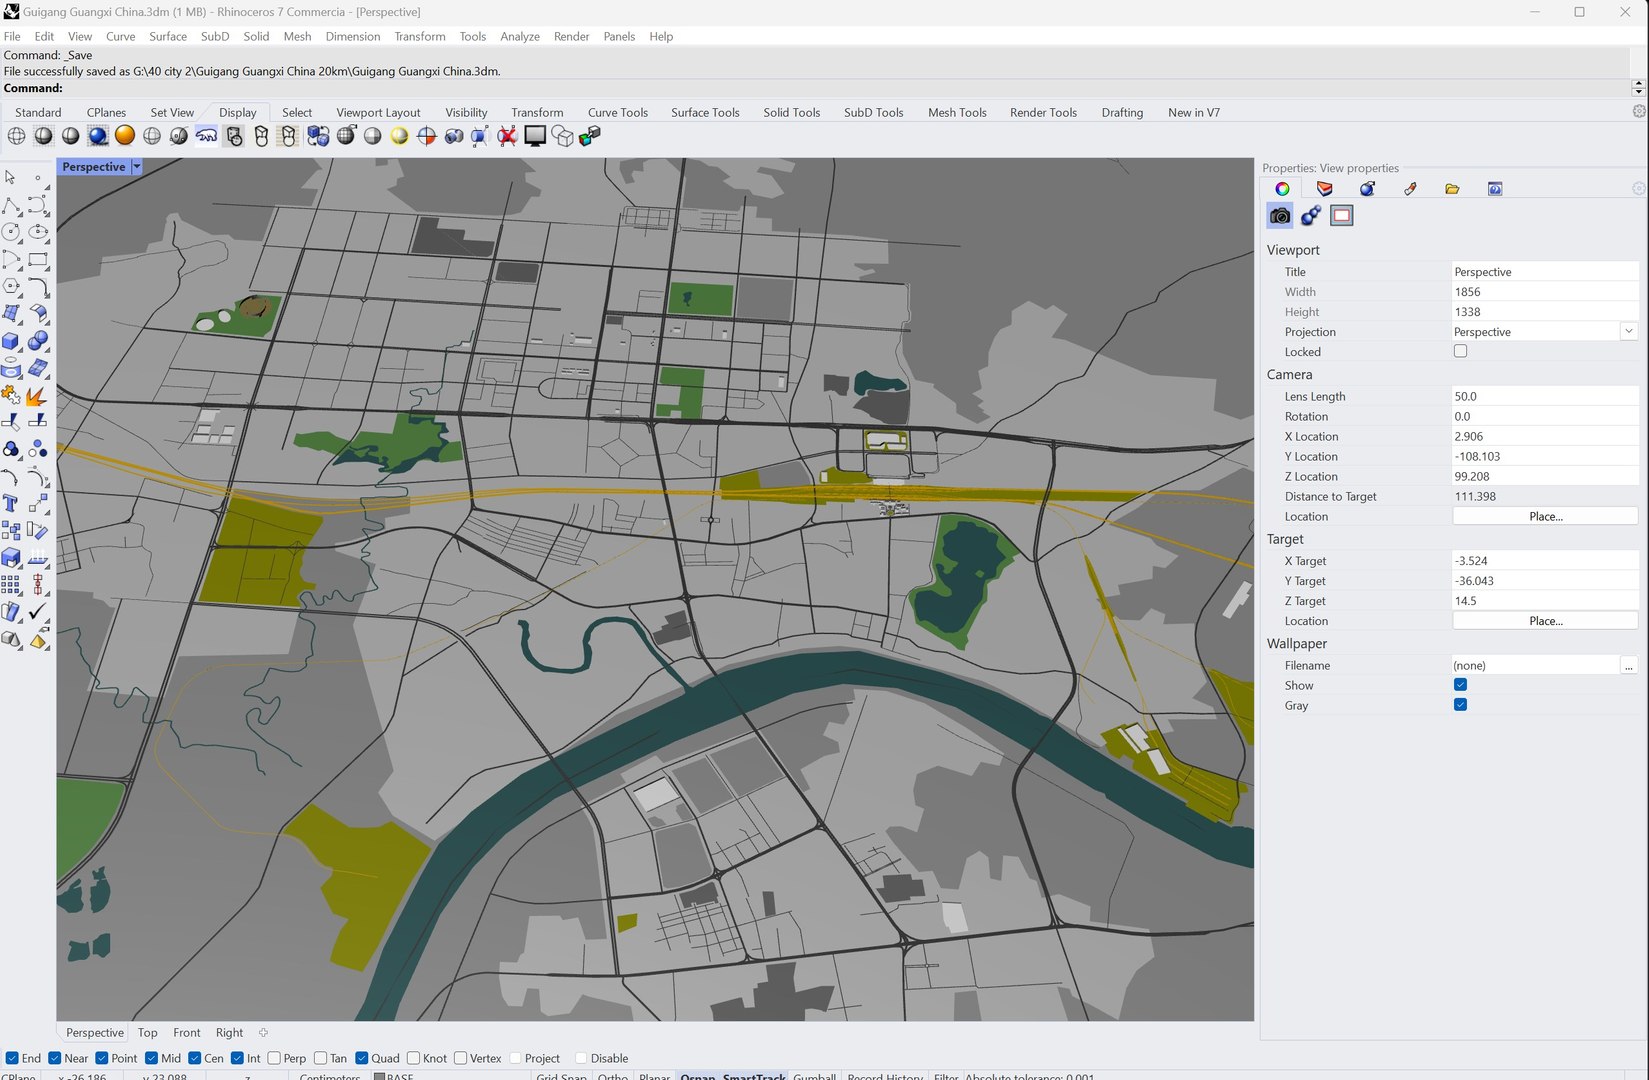Activate the Explode tool icon

(x=37, y=396)
